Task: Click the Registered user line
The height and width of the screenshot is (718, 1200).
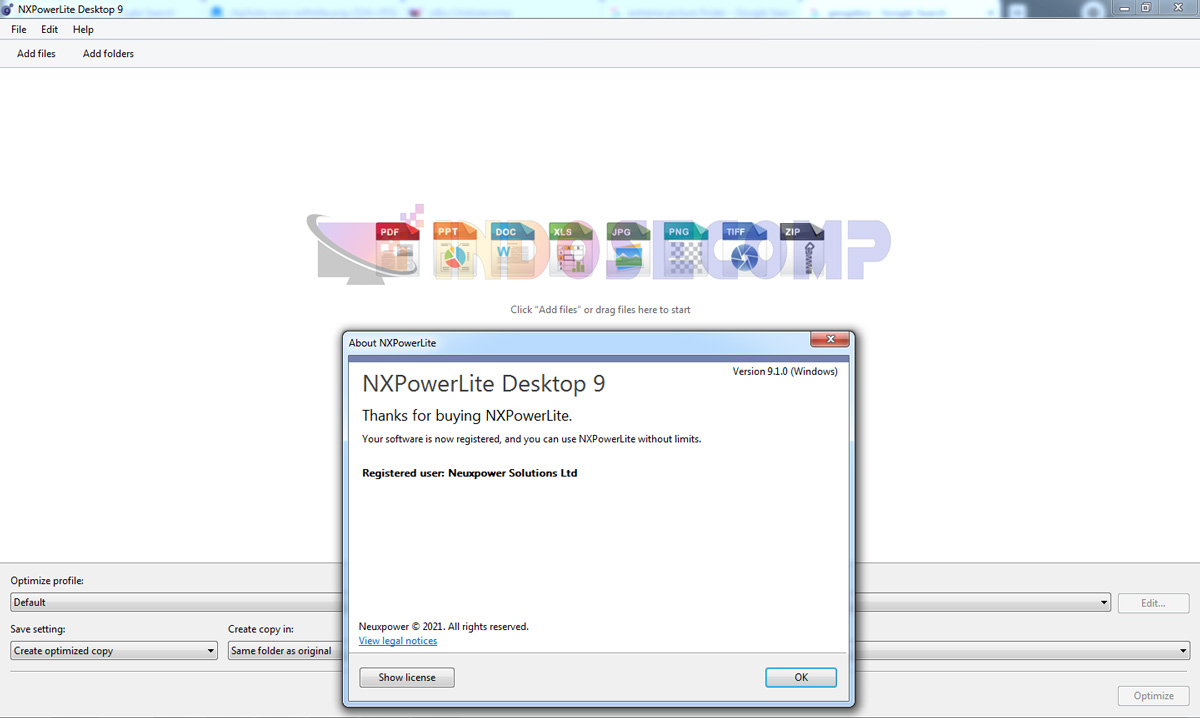Action: [470, 473]
